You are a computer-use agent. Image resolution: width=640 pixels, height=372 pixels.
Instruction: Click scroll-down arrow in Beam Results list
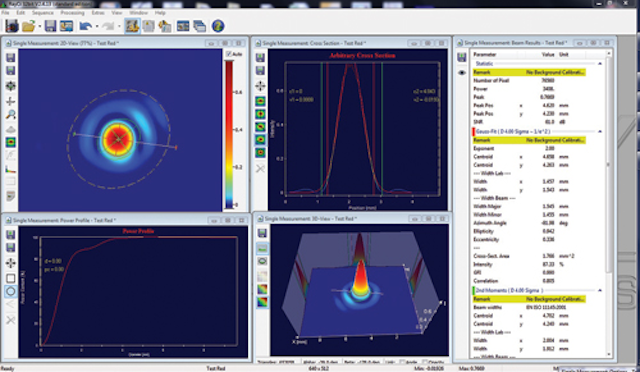(609, 354)
